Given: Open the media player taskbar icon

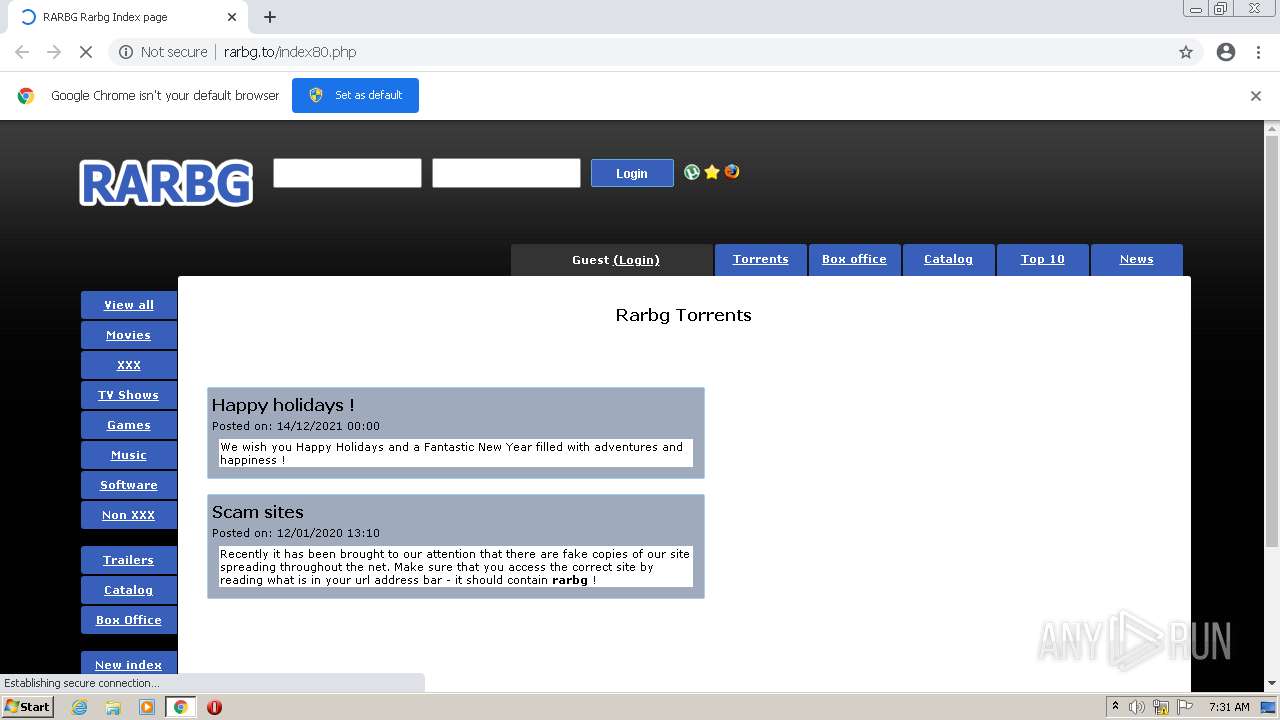Looking at the screenshot, I should click(x=147, y=707).
